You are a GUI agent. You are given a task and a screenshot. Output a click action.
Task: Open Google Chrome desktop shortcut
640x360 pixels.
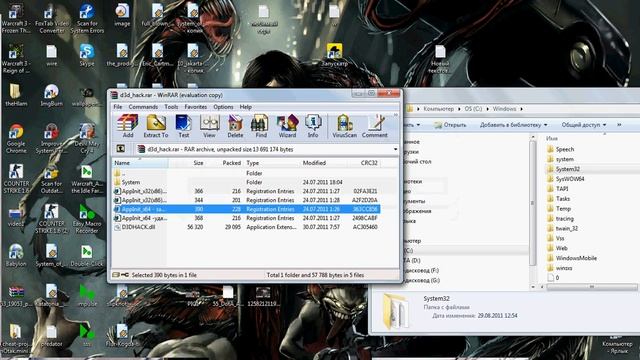click(16, 139)
